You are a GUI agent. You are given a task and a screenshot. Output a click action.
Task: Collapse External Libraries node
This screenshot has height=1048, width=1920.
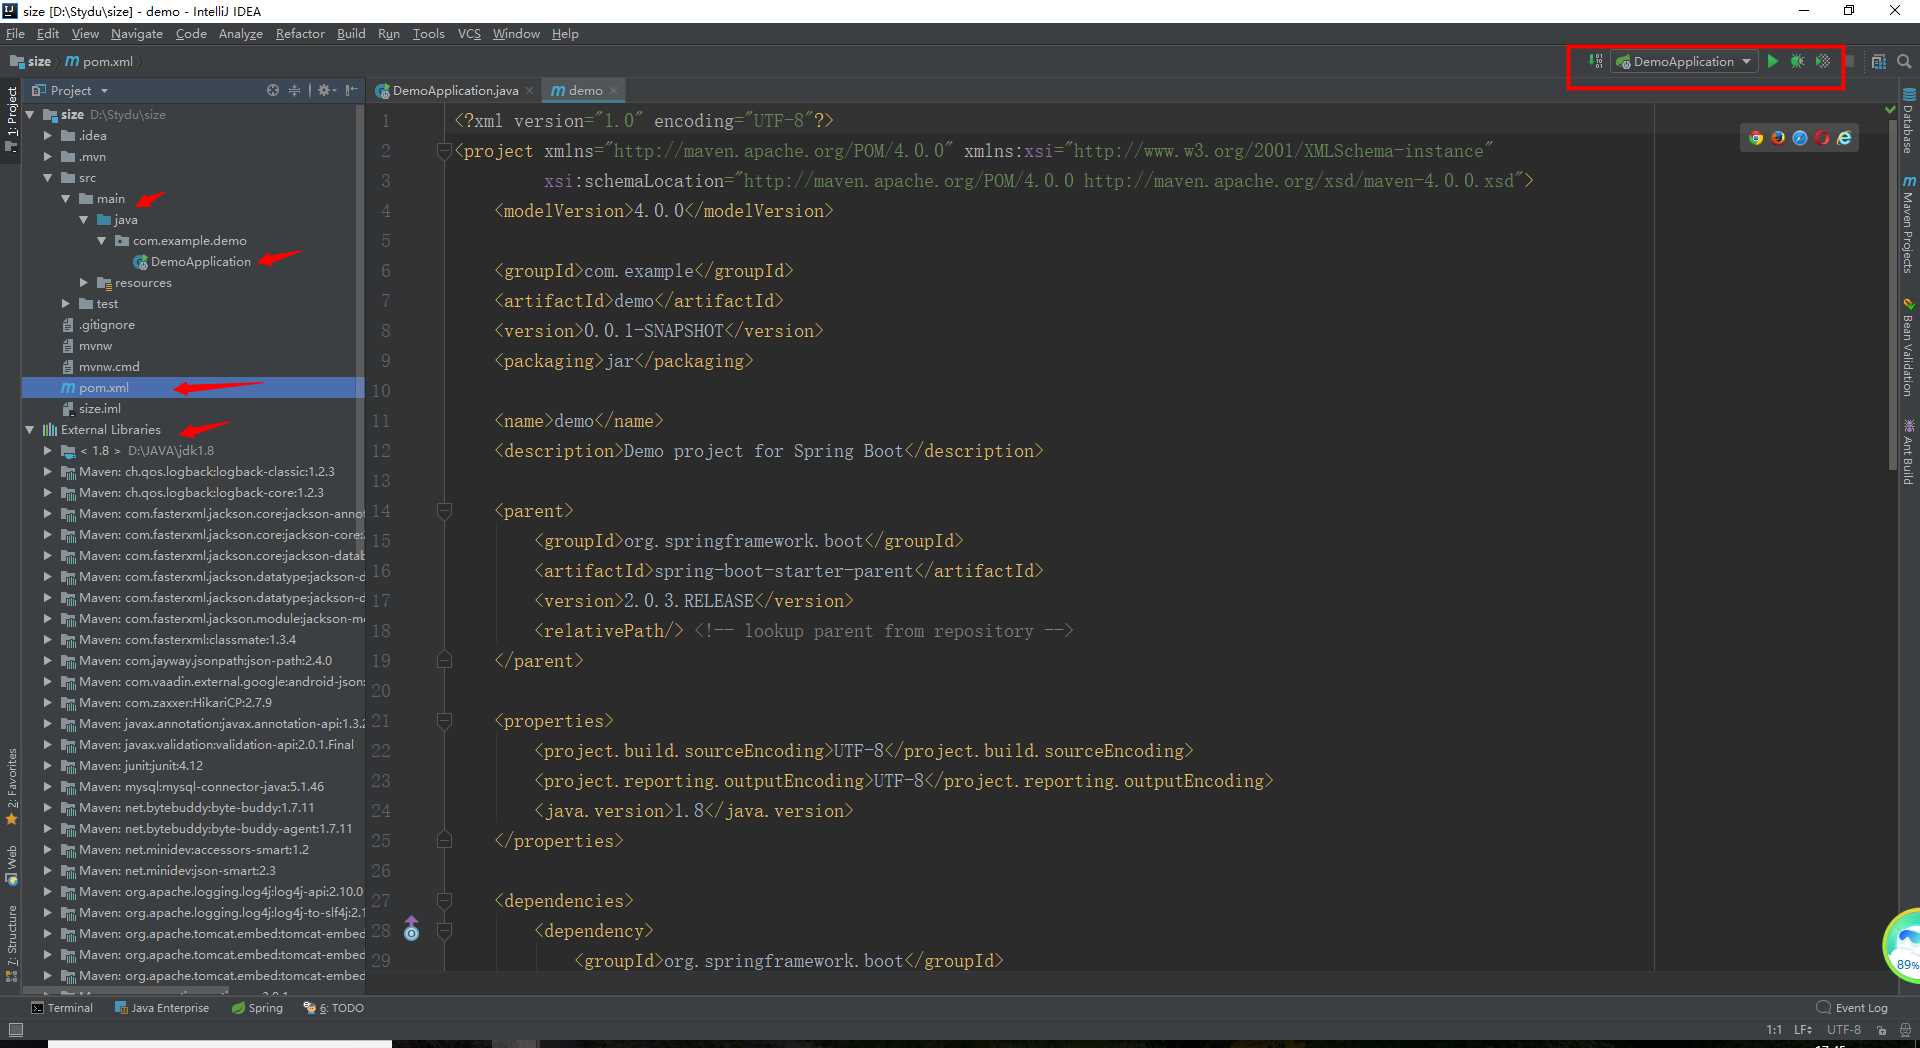29,430
